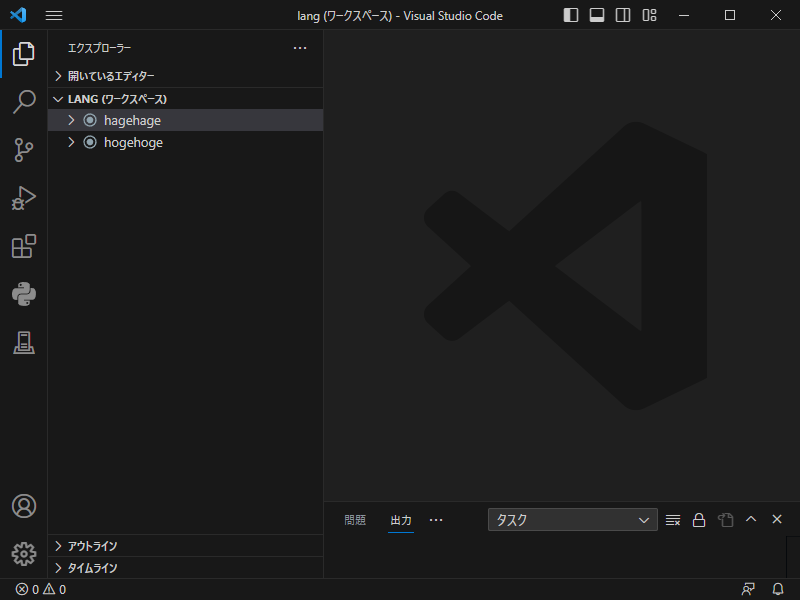The width and height of the screenshot is (800, 600).
Task: Open the hamburger menu at the top left
Action: point(53,15)
